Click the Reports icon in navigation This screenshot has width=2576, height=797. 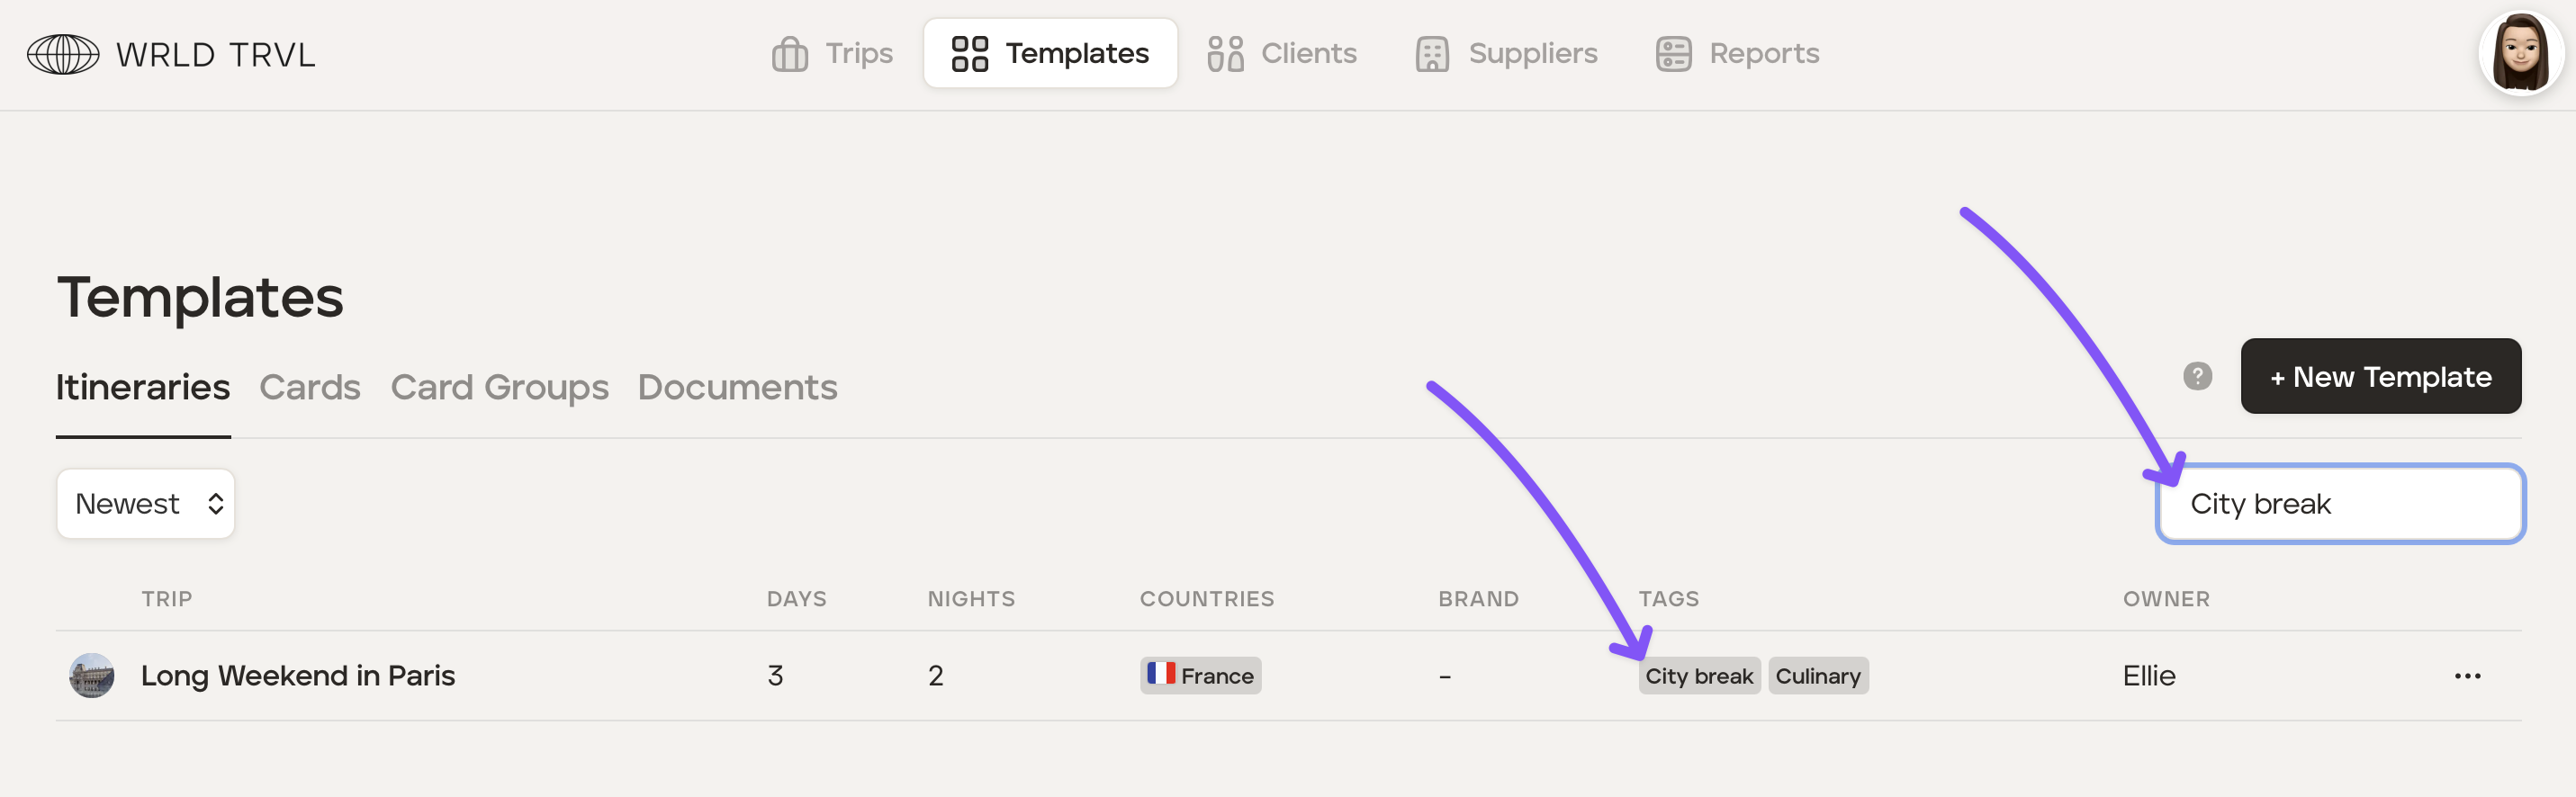point(1672,54)
